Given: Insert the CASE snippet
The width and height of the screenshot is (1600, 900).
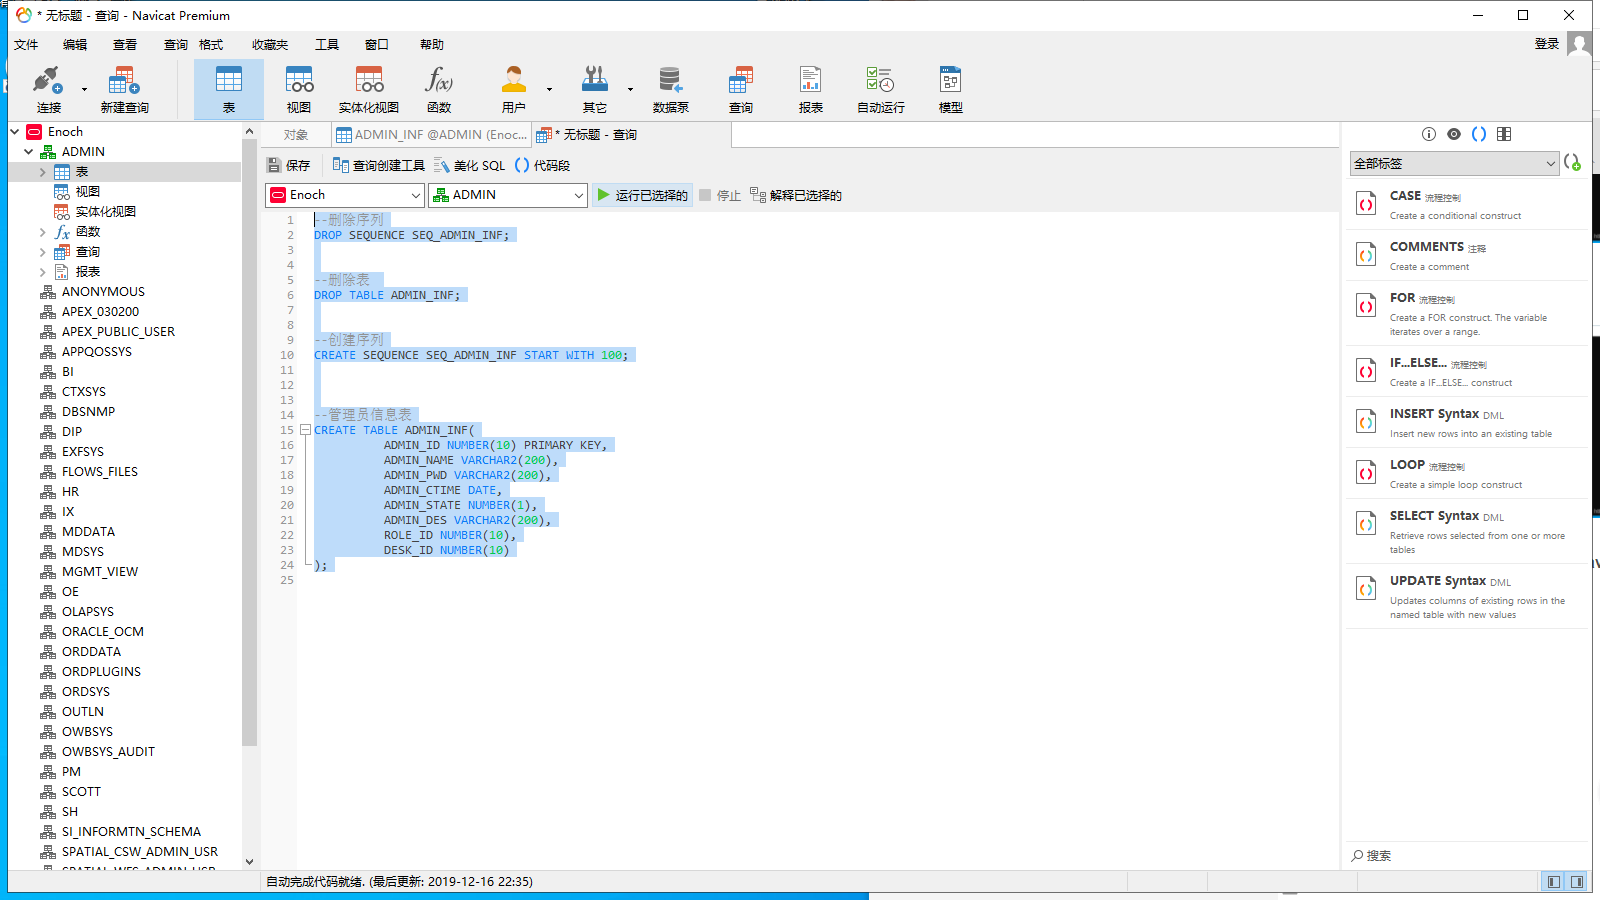Looking at the screenshot, I should tap(1467, 204).
